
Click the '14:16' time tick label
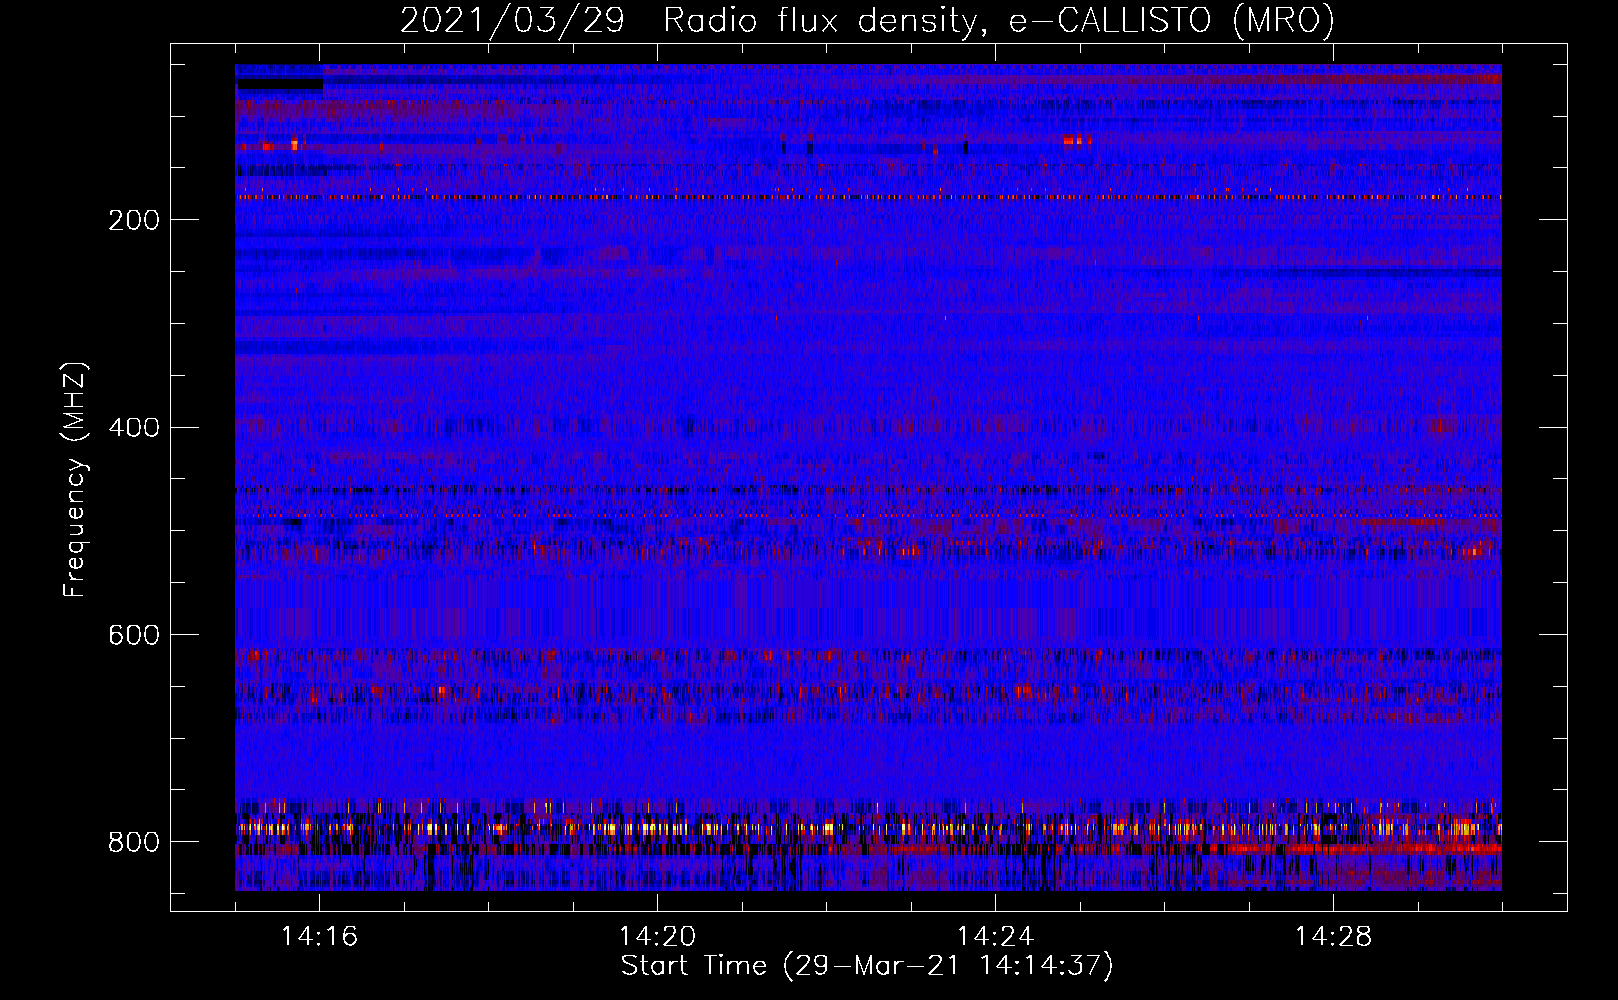319,936
